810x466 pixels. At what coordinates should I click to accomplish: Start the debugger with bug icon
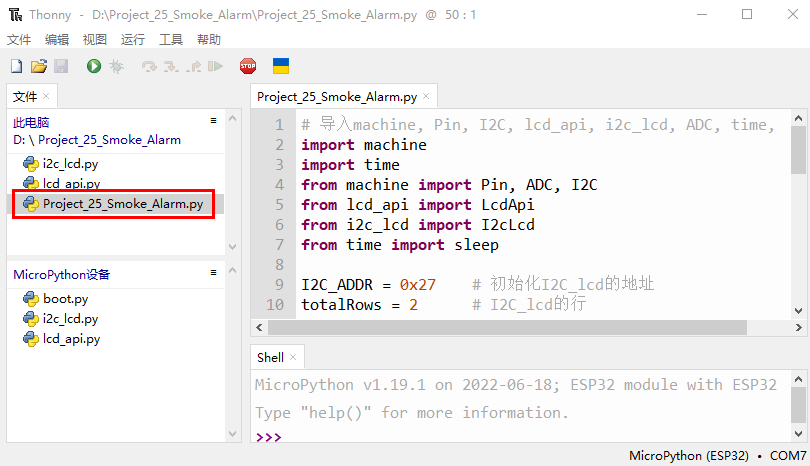click(117, 66)
